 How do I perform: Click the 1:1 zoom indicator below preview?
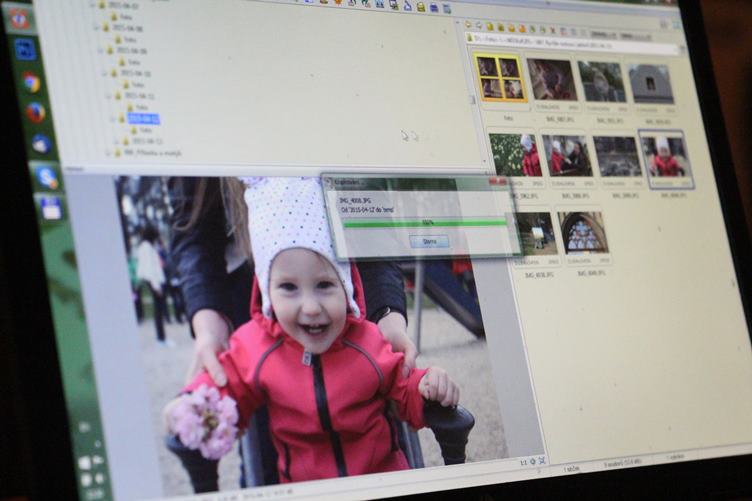click(523, 463)
